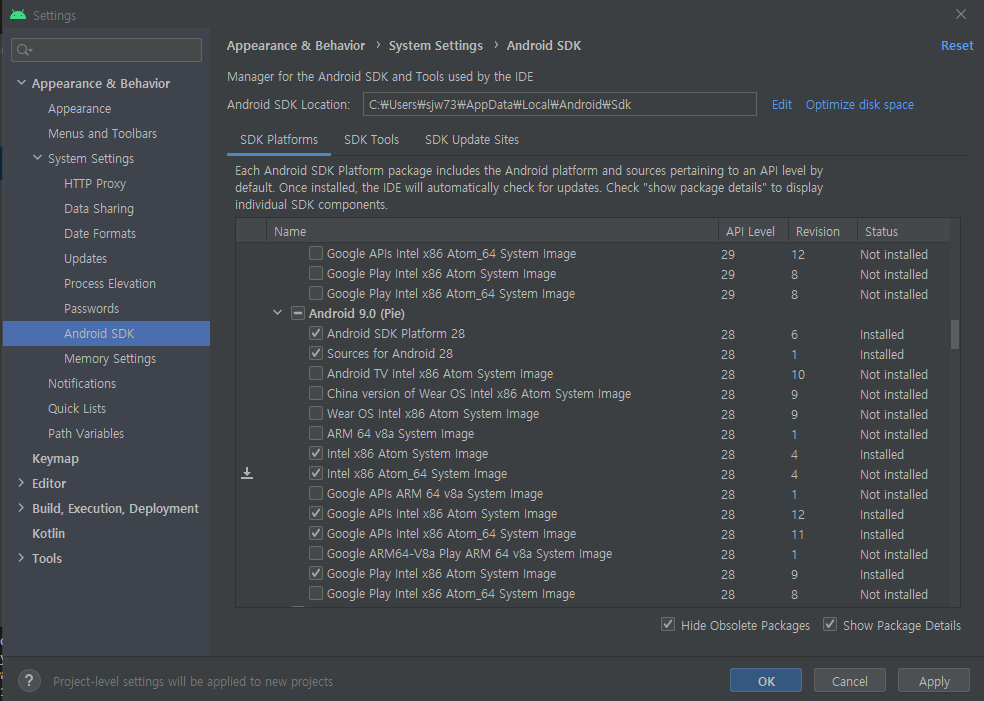Image resolution: width=984 pixels, height=701 pixels.
Task: Select Quick Lists settings
Action: coord(77,409)
